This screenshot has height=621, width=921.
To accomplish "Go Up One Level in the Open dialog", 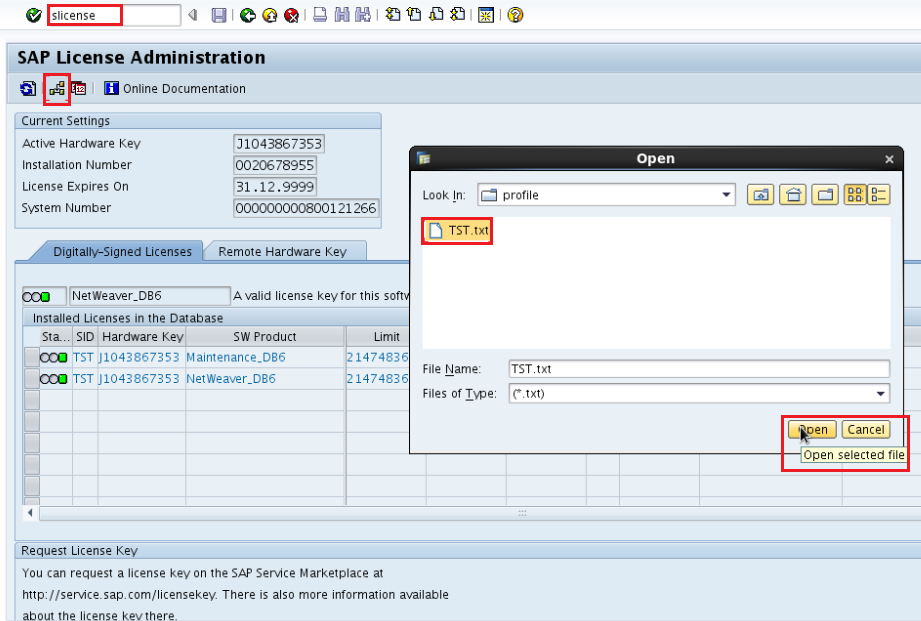I will 760,194.
